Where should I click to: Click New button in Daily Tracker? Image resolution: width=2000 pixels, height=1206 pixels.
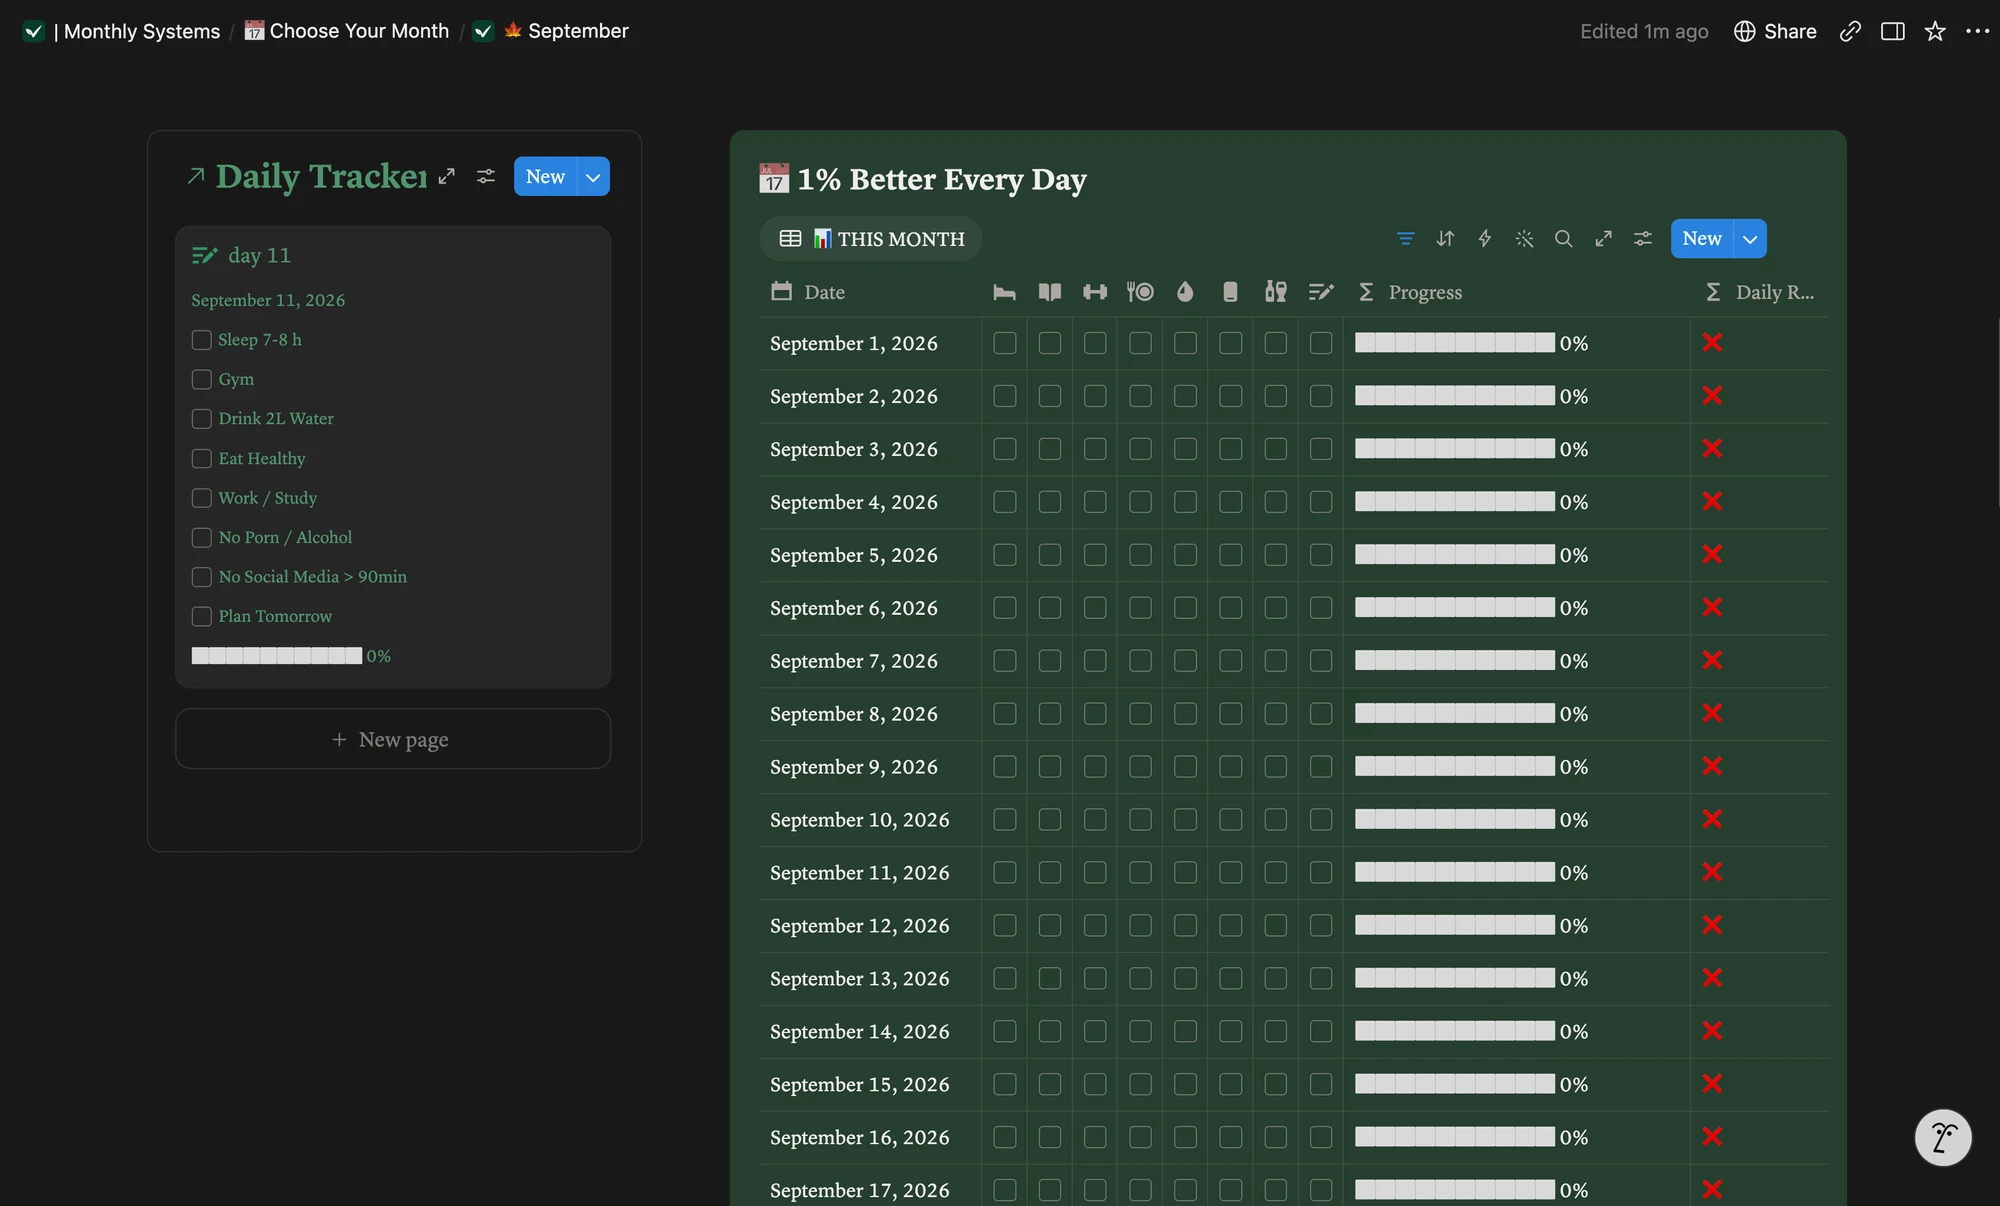tap(545, 177)
